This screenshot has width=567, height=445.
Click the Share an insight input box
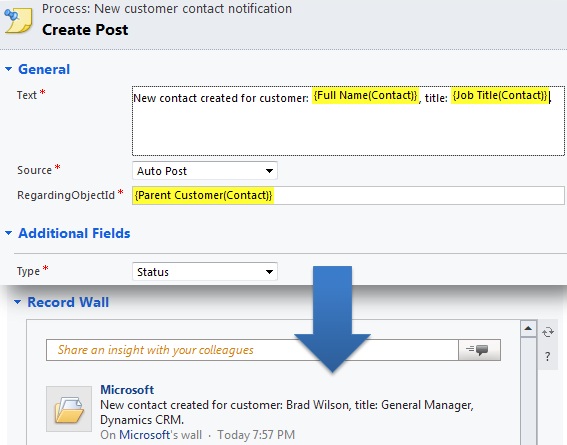pyautogui.click(x=252, y=350)
